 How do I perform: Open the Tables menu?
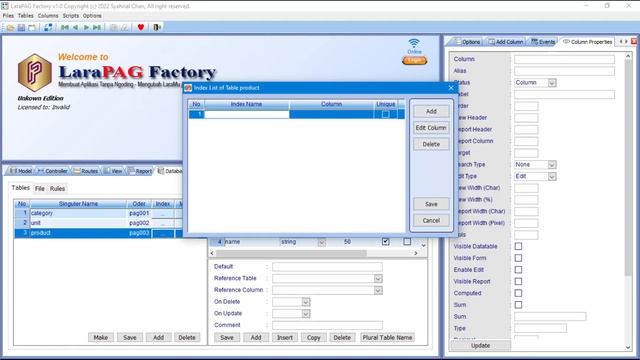tap(25, 16)
